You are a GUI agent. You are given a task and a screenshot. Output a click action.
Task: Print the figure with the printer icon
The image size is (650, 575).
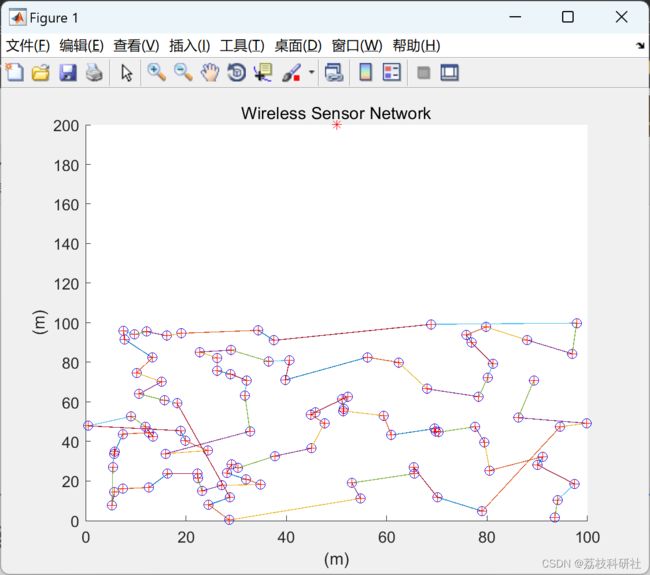(x=94, y=73)
